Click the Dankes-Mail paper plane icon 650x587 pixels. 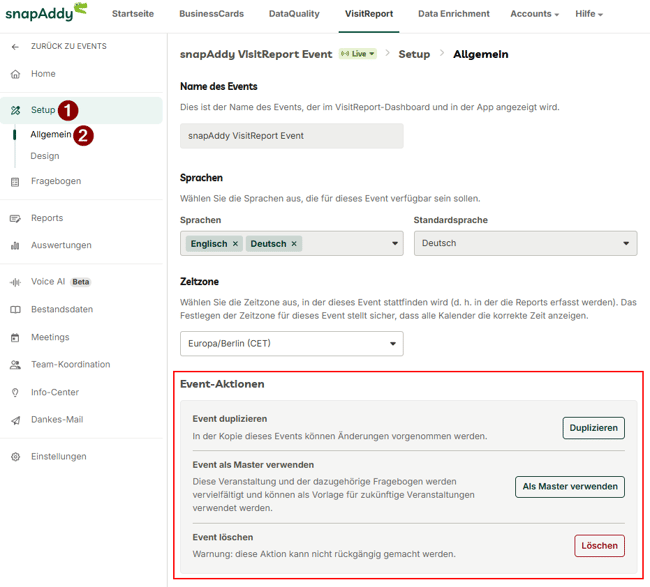[15, 420]
